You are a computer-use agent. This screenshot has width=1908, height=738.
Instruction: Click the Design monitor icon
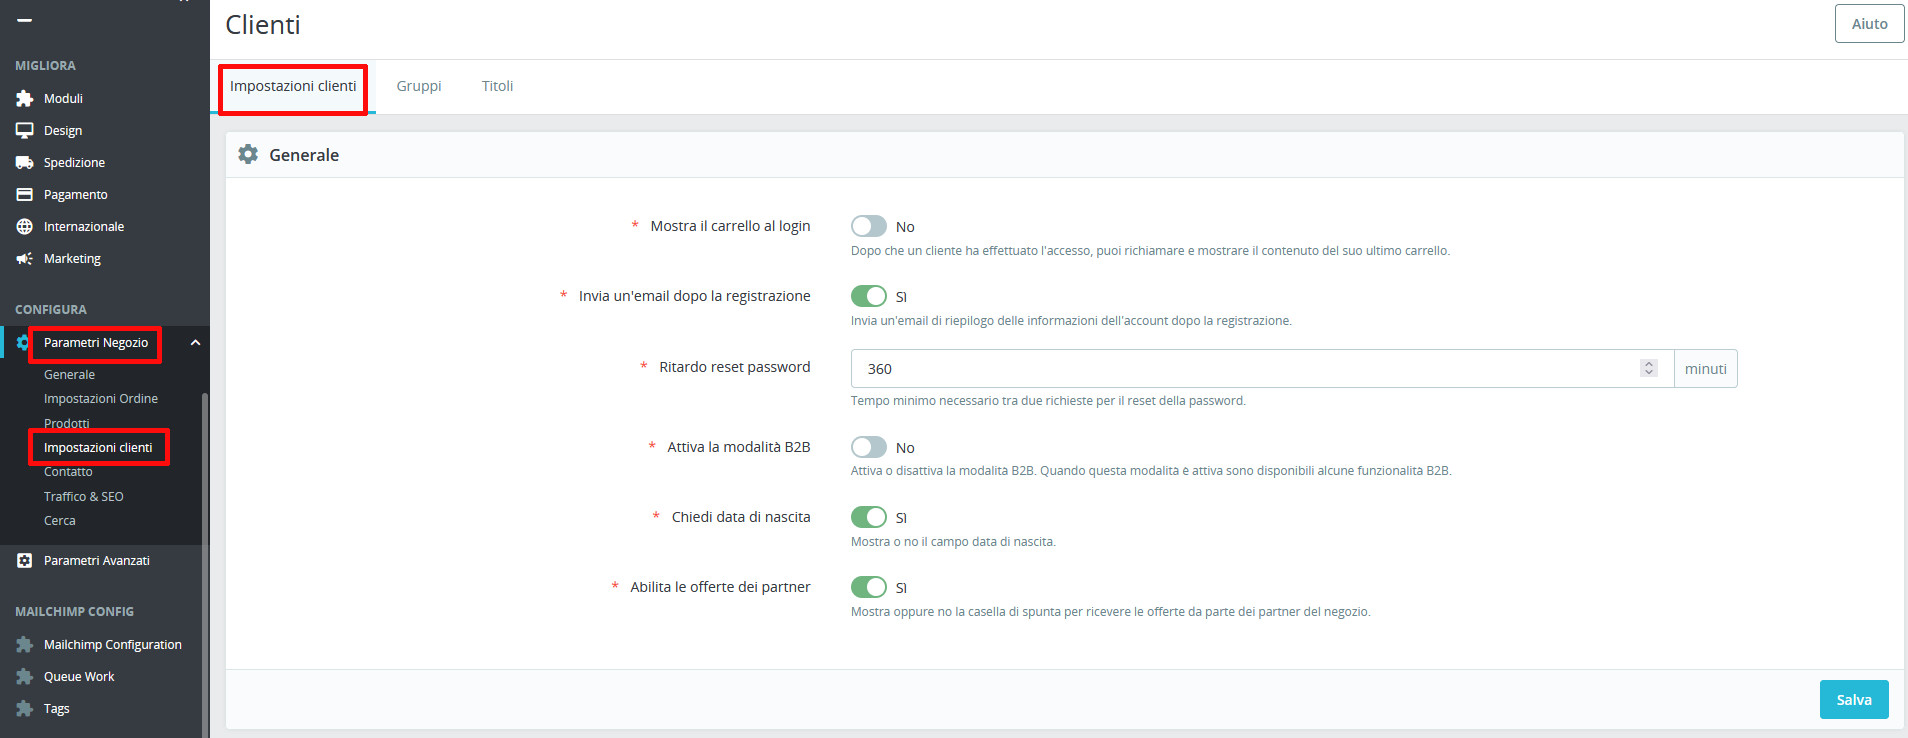point(25,131)
